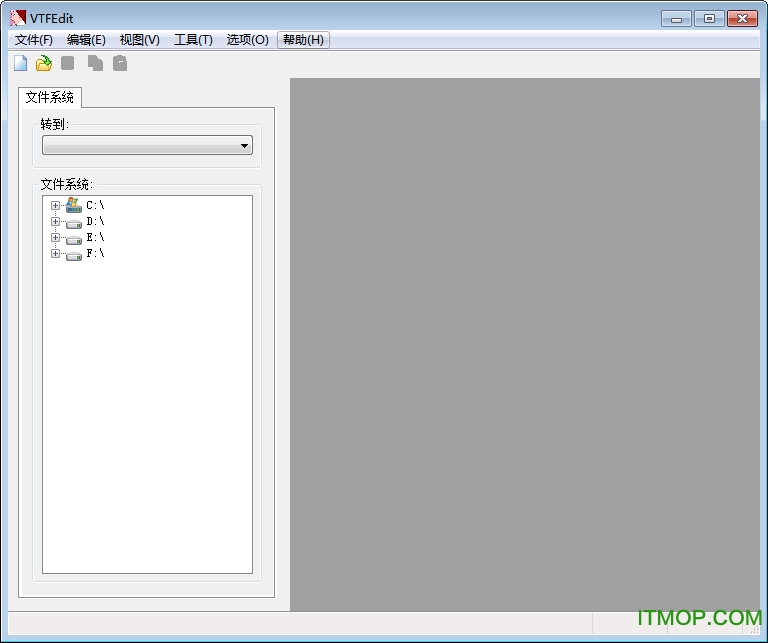Select the E:\ drive icon
768x643 pixels.
pyautogui.click(x=74, y=240)
